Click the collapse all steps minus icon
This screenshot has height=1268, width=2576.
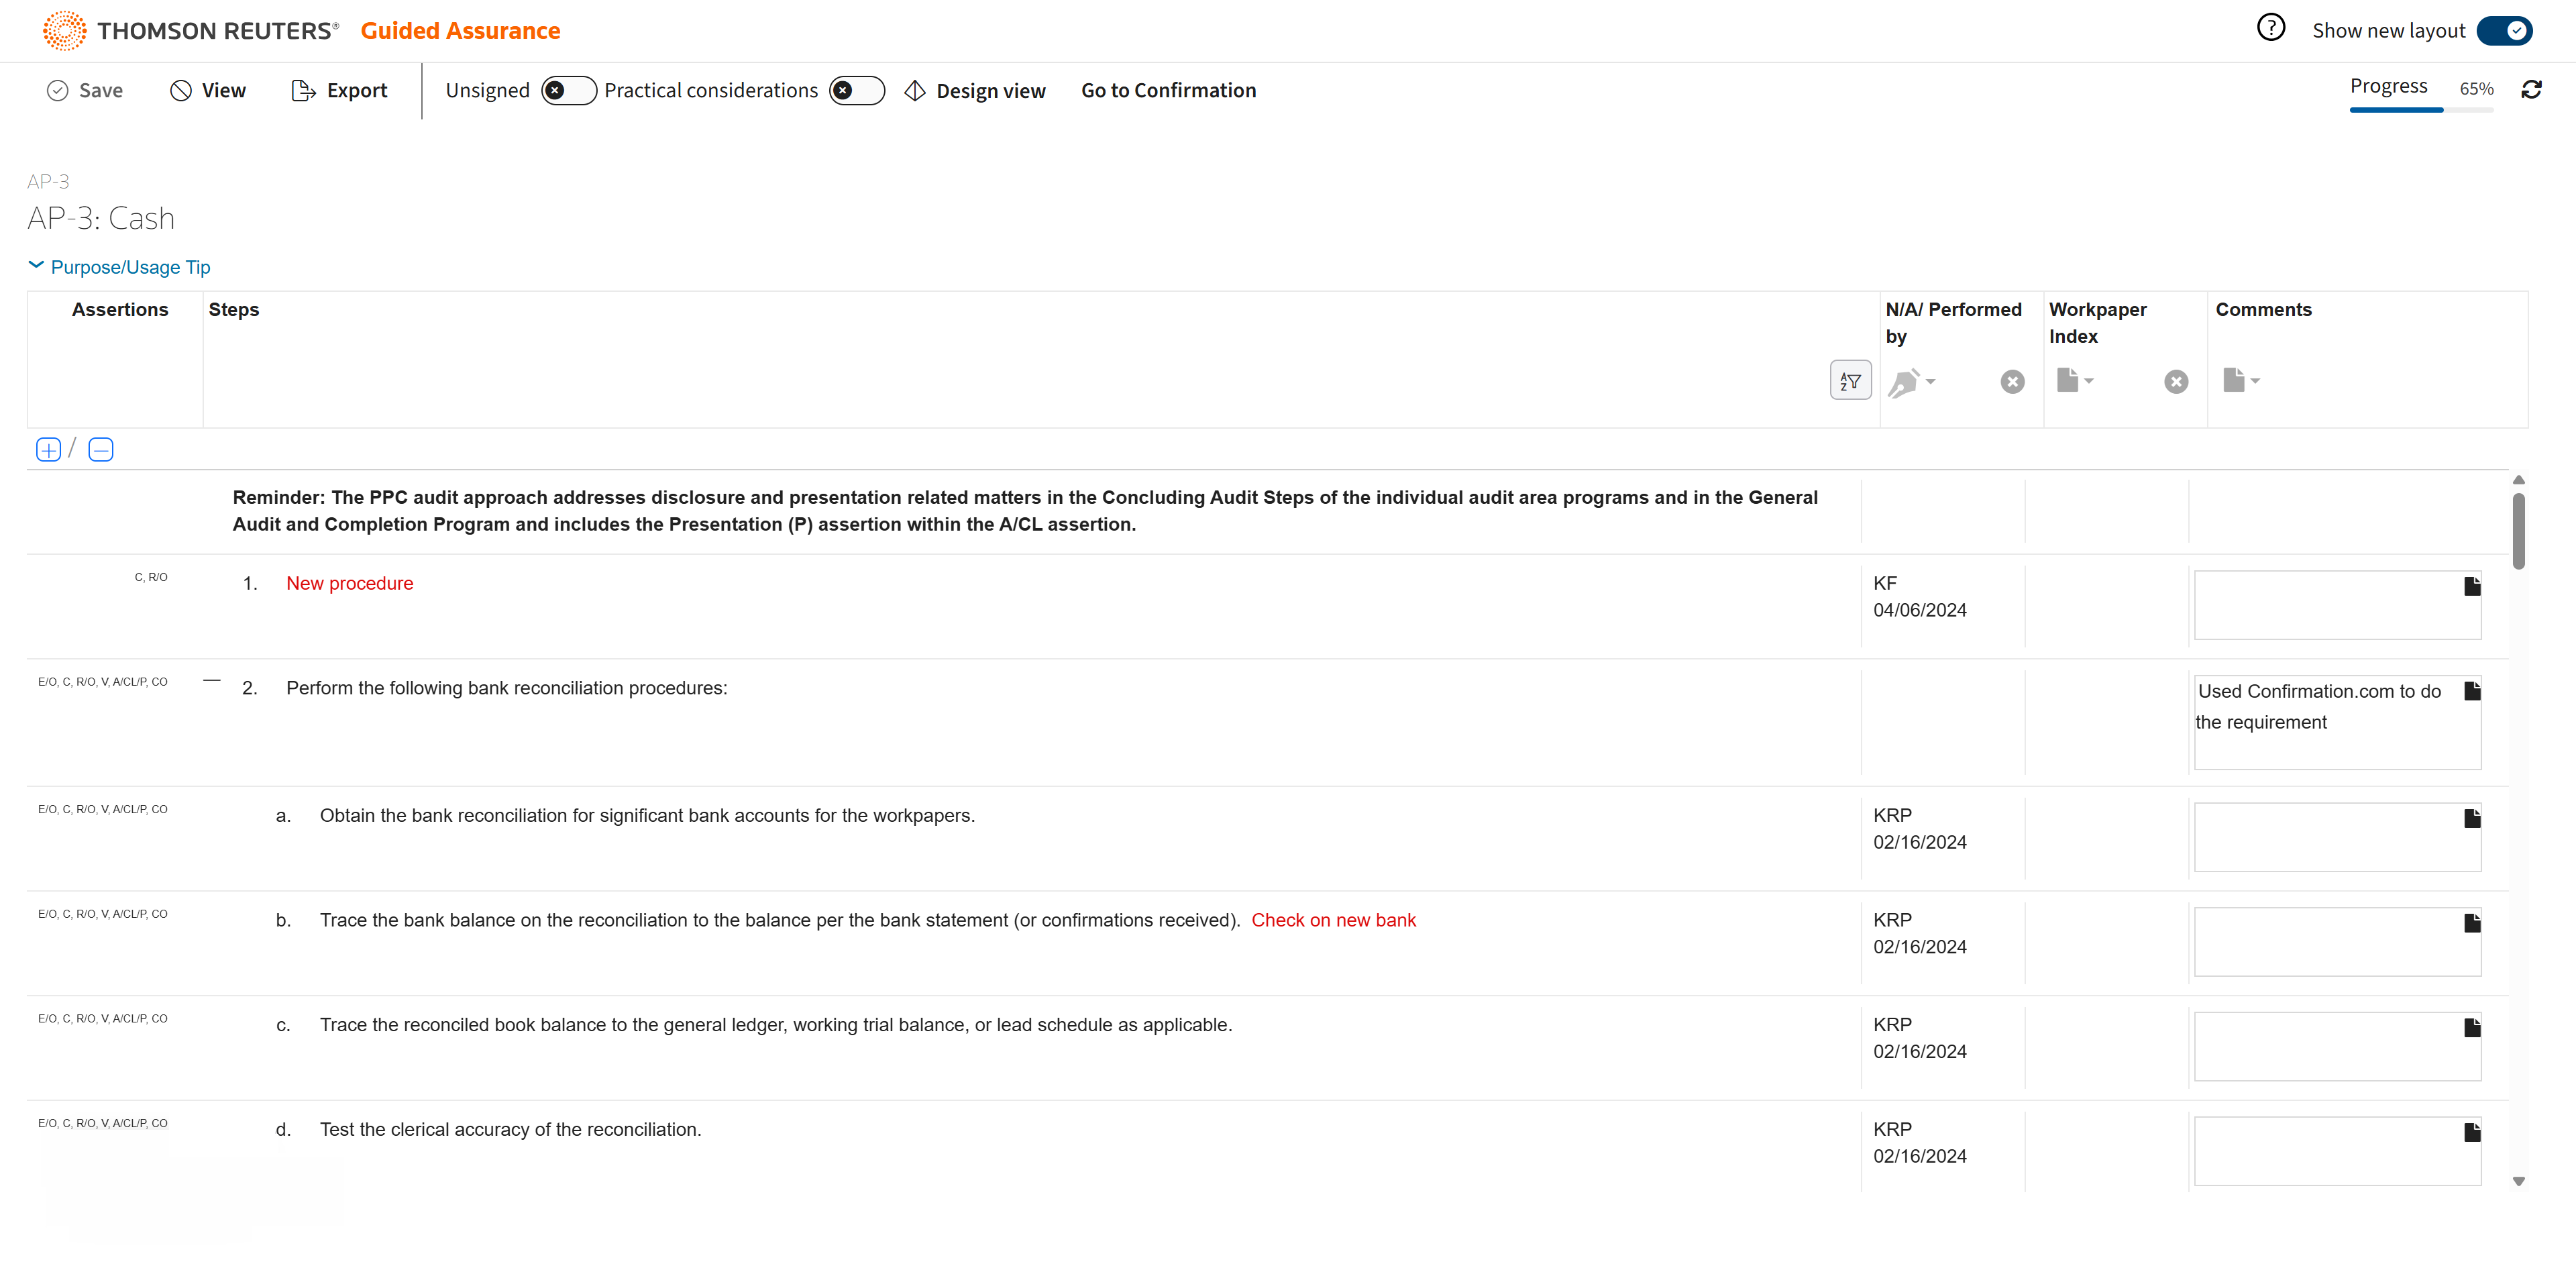[x=101, y=450]
